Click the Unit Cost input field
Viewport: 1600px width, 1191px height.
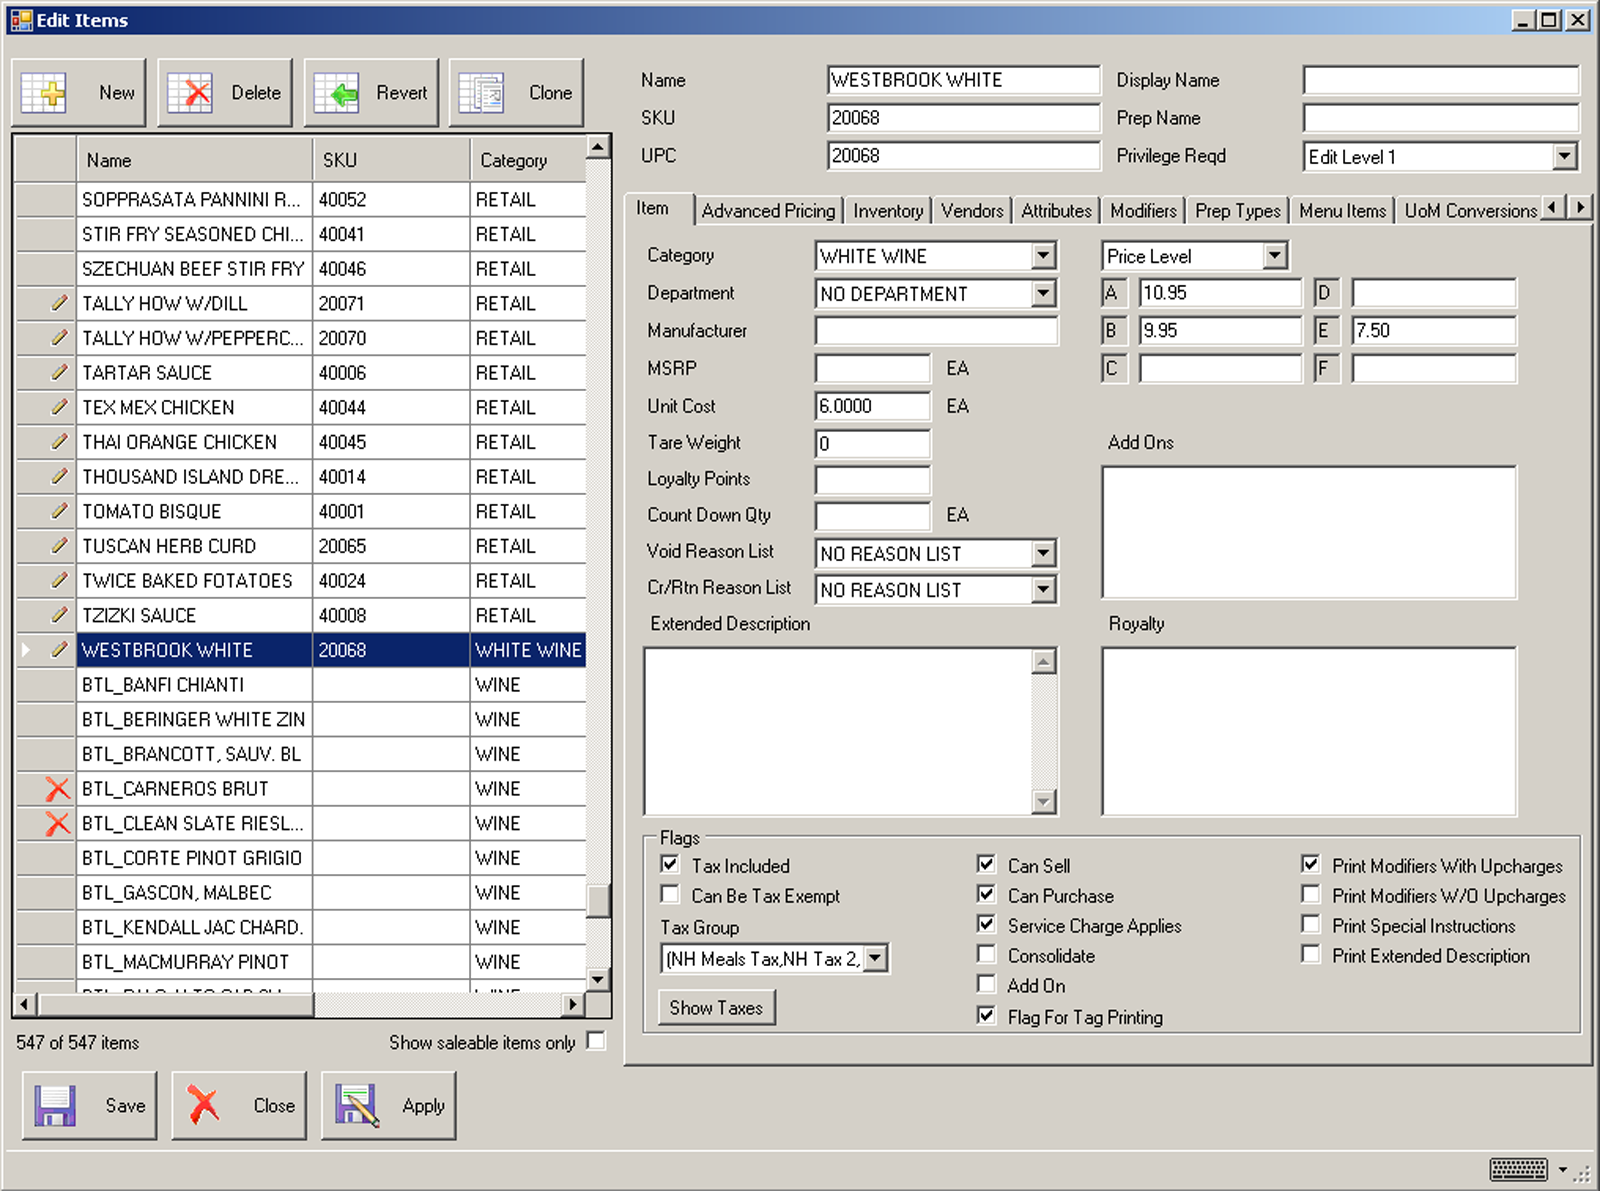872,406
